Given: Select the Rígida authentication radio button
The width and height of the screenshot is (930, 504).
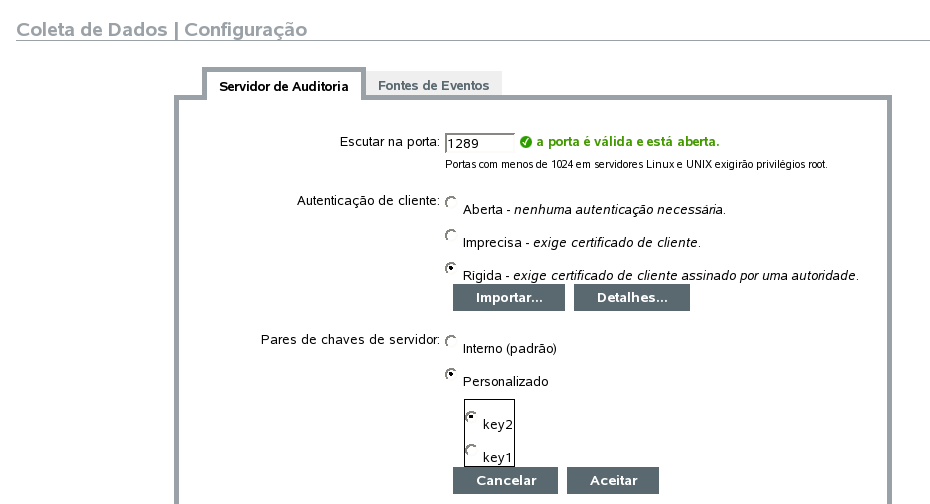Looking at the screenshot, I should (x=451, y=268).
